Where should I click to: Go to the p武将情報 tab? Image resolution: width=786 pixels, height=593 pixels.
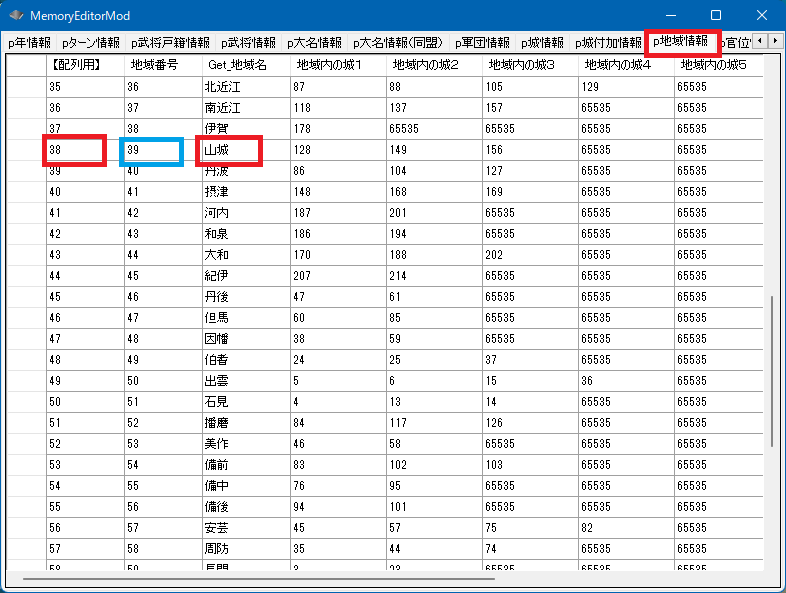click(x=248, y=43)
